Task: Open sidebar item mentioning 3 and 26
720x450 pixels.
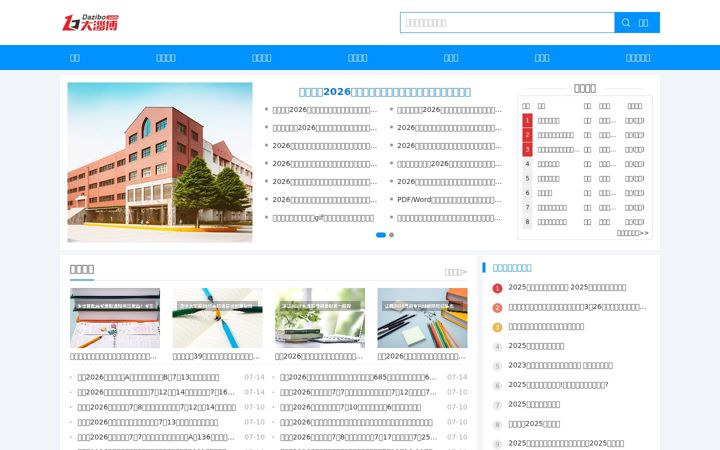Action: [577, 307]
